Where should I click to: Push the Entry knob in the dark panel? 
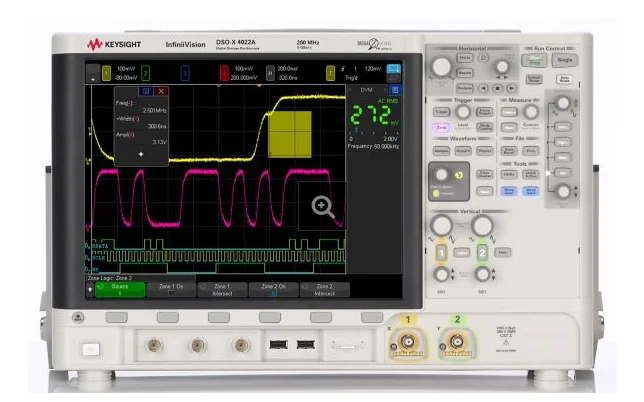(x=442, y=175)
